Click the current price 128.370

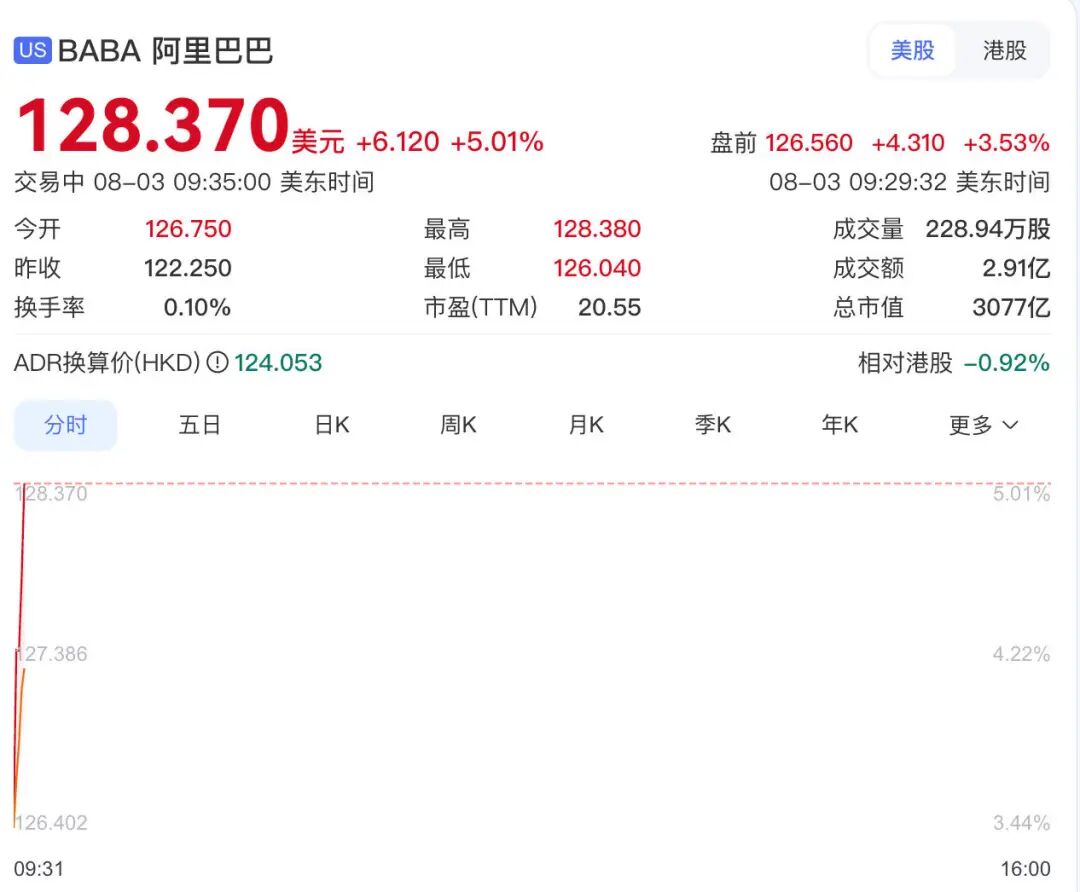tap(152, 126)
